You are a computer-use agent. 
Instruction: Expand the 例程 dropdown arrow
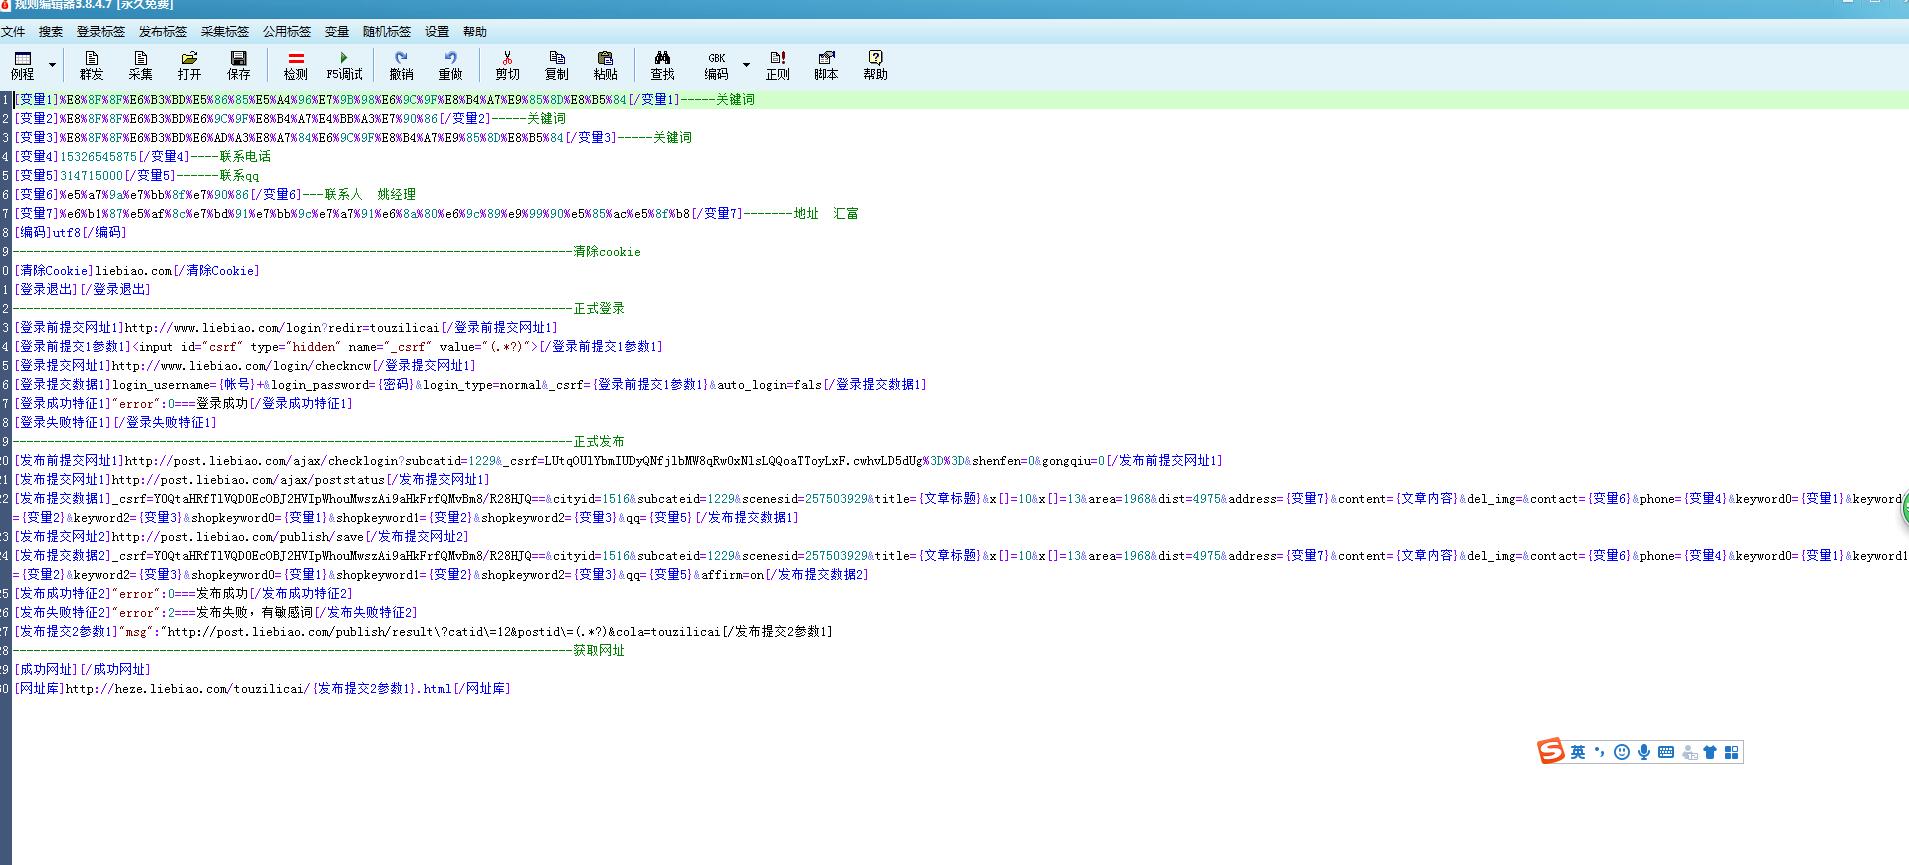pyautogui.click(x=52, y=65)
